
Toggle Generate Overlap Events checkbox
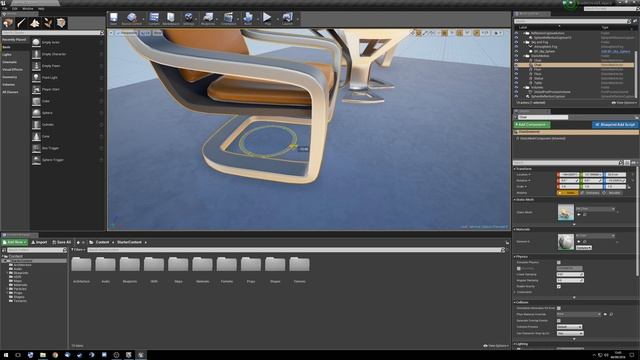559,320
